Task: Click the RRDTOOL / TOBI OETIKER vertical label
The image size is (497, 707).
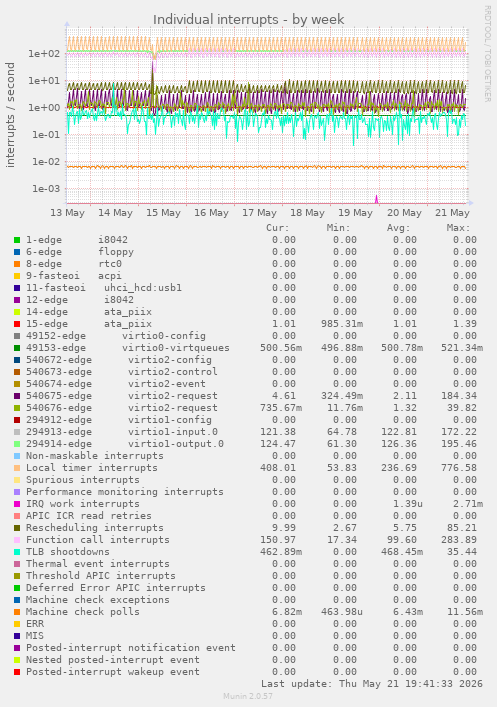Action: point(488,54)
